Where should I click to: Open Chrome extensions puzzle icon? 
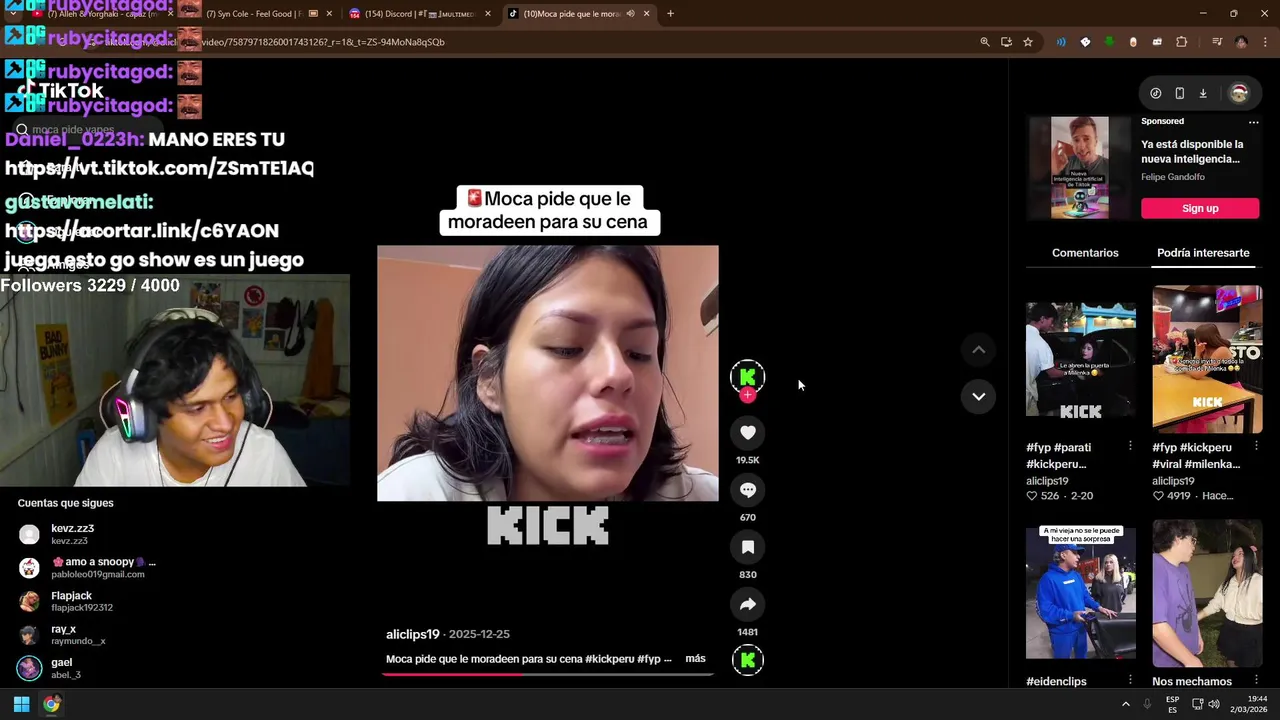1182,42
